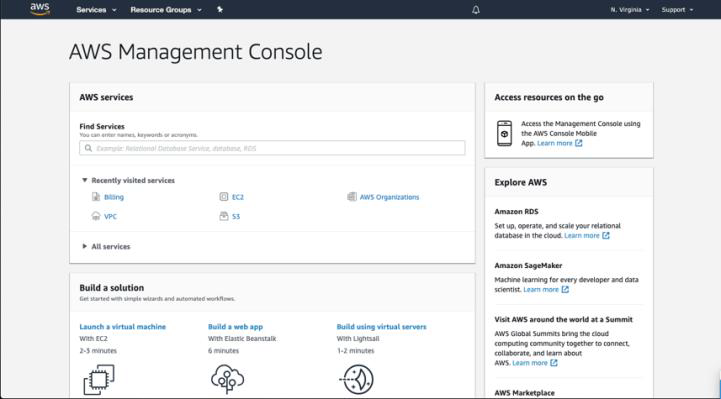Open Build using virtual servers wizard
Viewport: 721px width, 399px height.
[382, 326]
